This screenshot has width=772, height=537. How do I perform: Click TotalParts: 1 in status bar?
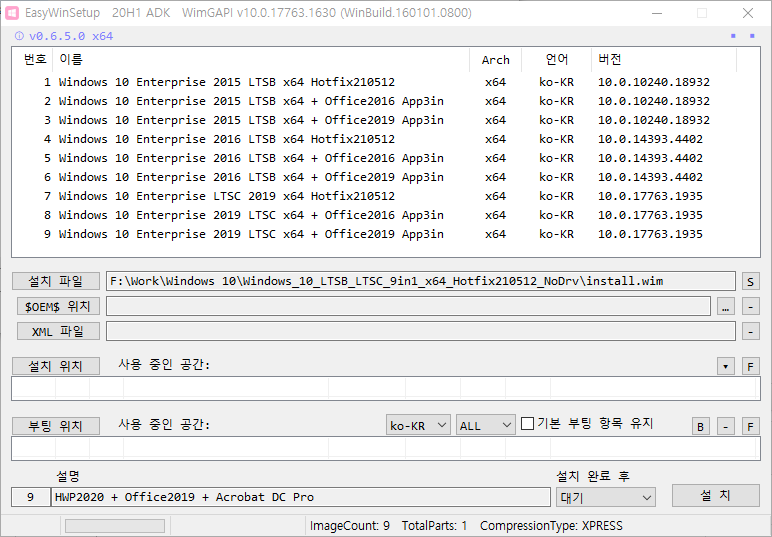click(x=434, y=526)
